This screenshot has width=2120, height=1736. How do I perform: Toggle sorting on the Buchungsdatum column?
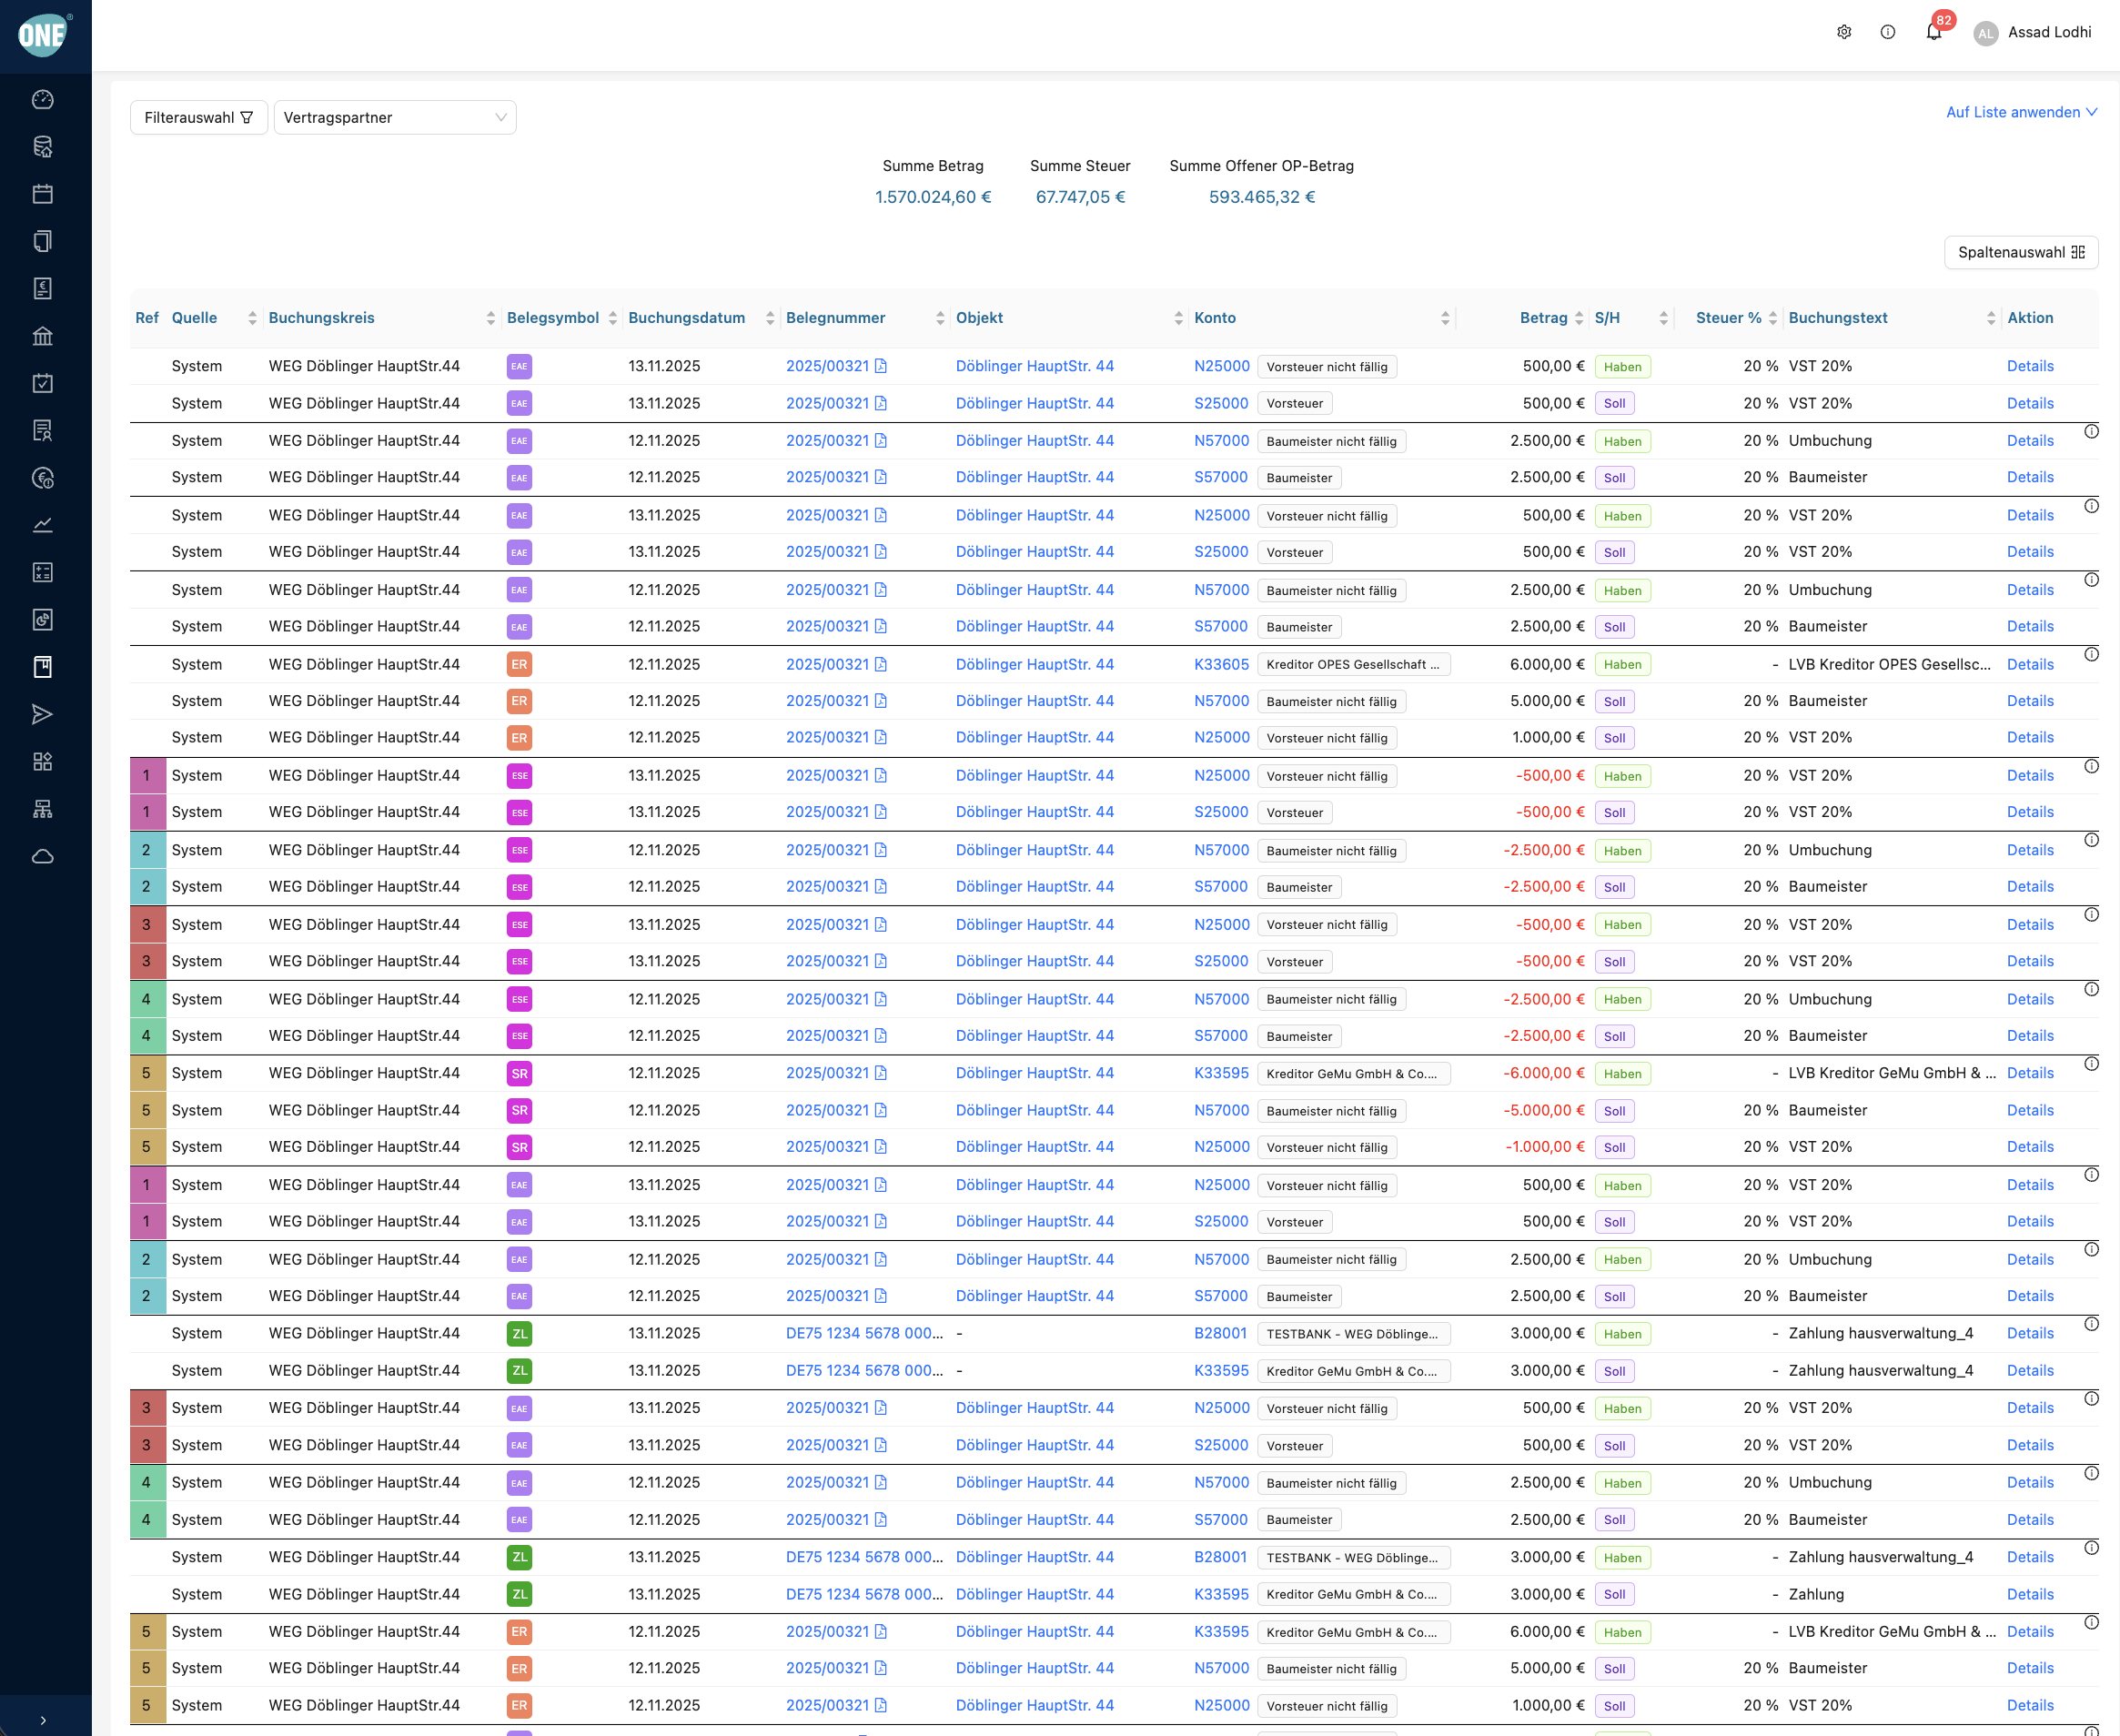(769, 318)
